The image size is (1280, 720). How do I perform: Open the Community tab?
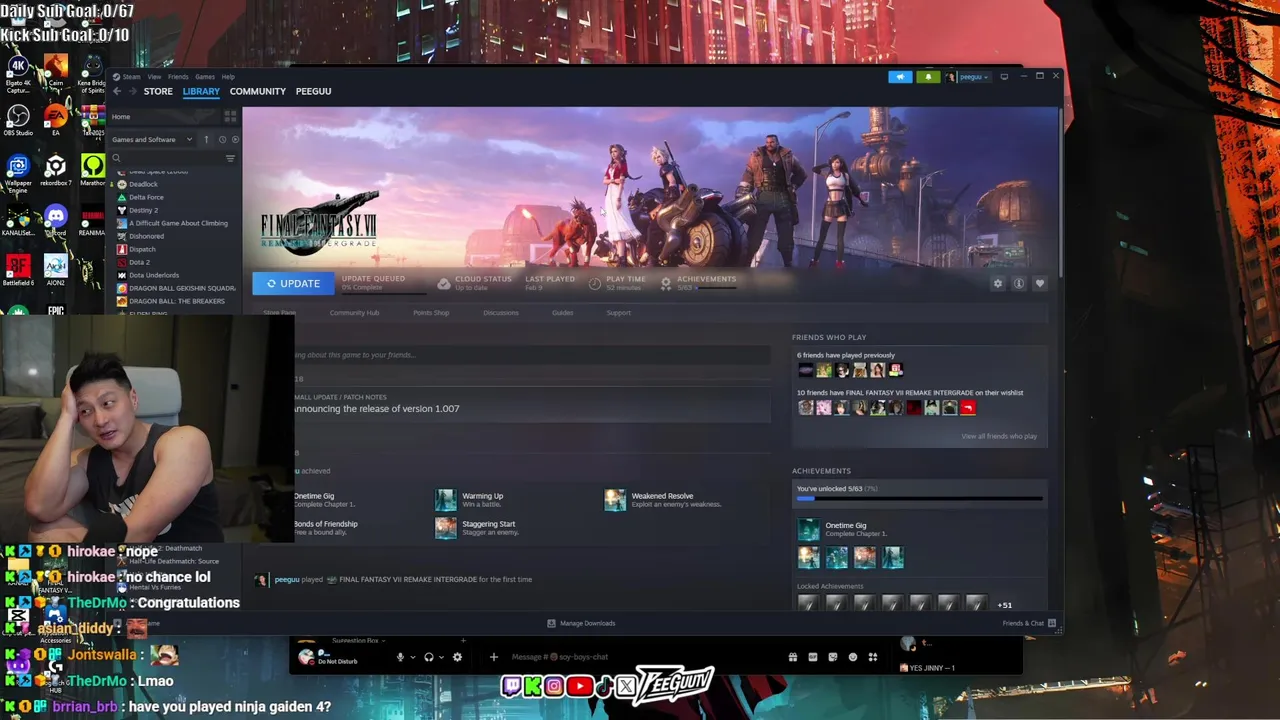pyautogui.click(x=257, y=91)
